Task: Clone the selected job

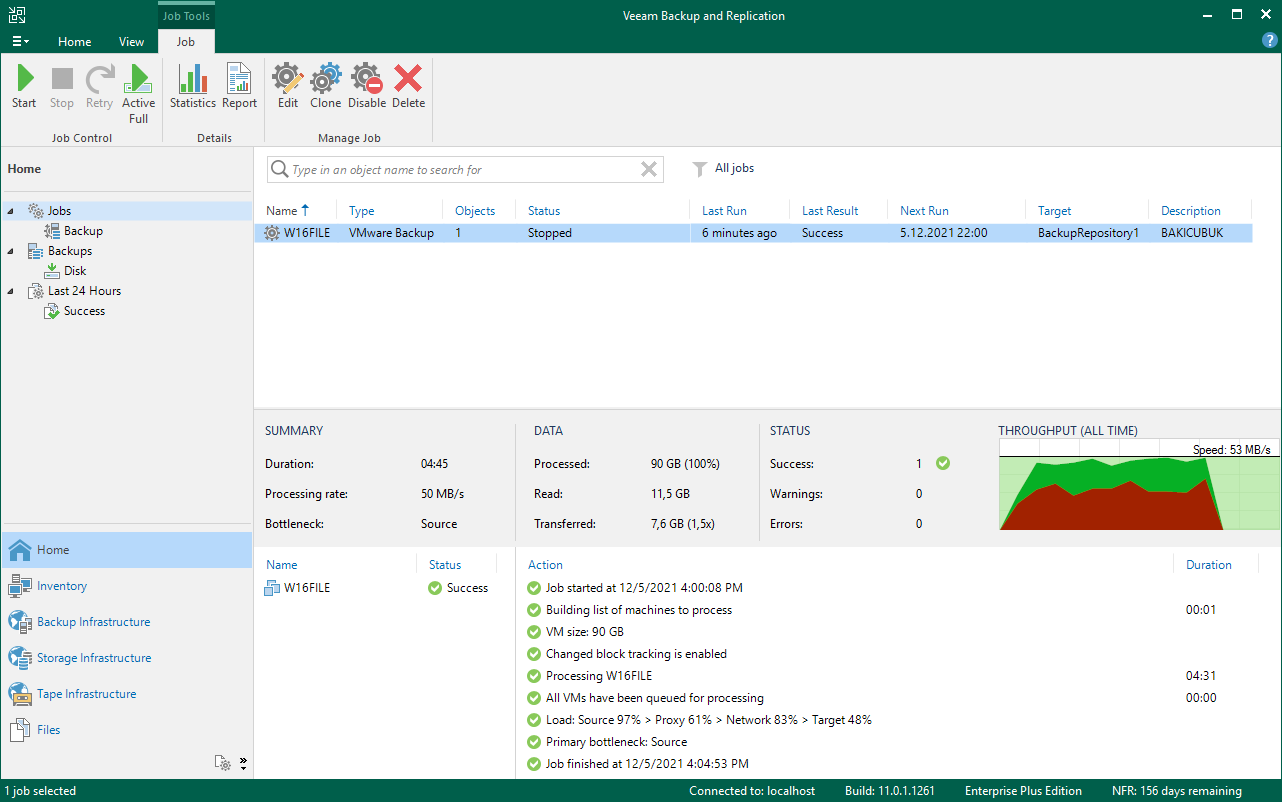Action: [x=325, y=87]
